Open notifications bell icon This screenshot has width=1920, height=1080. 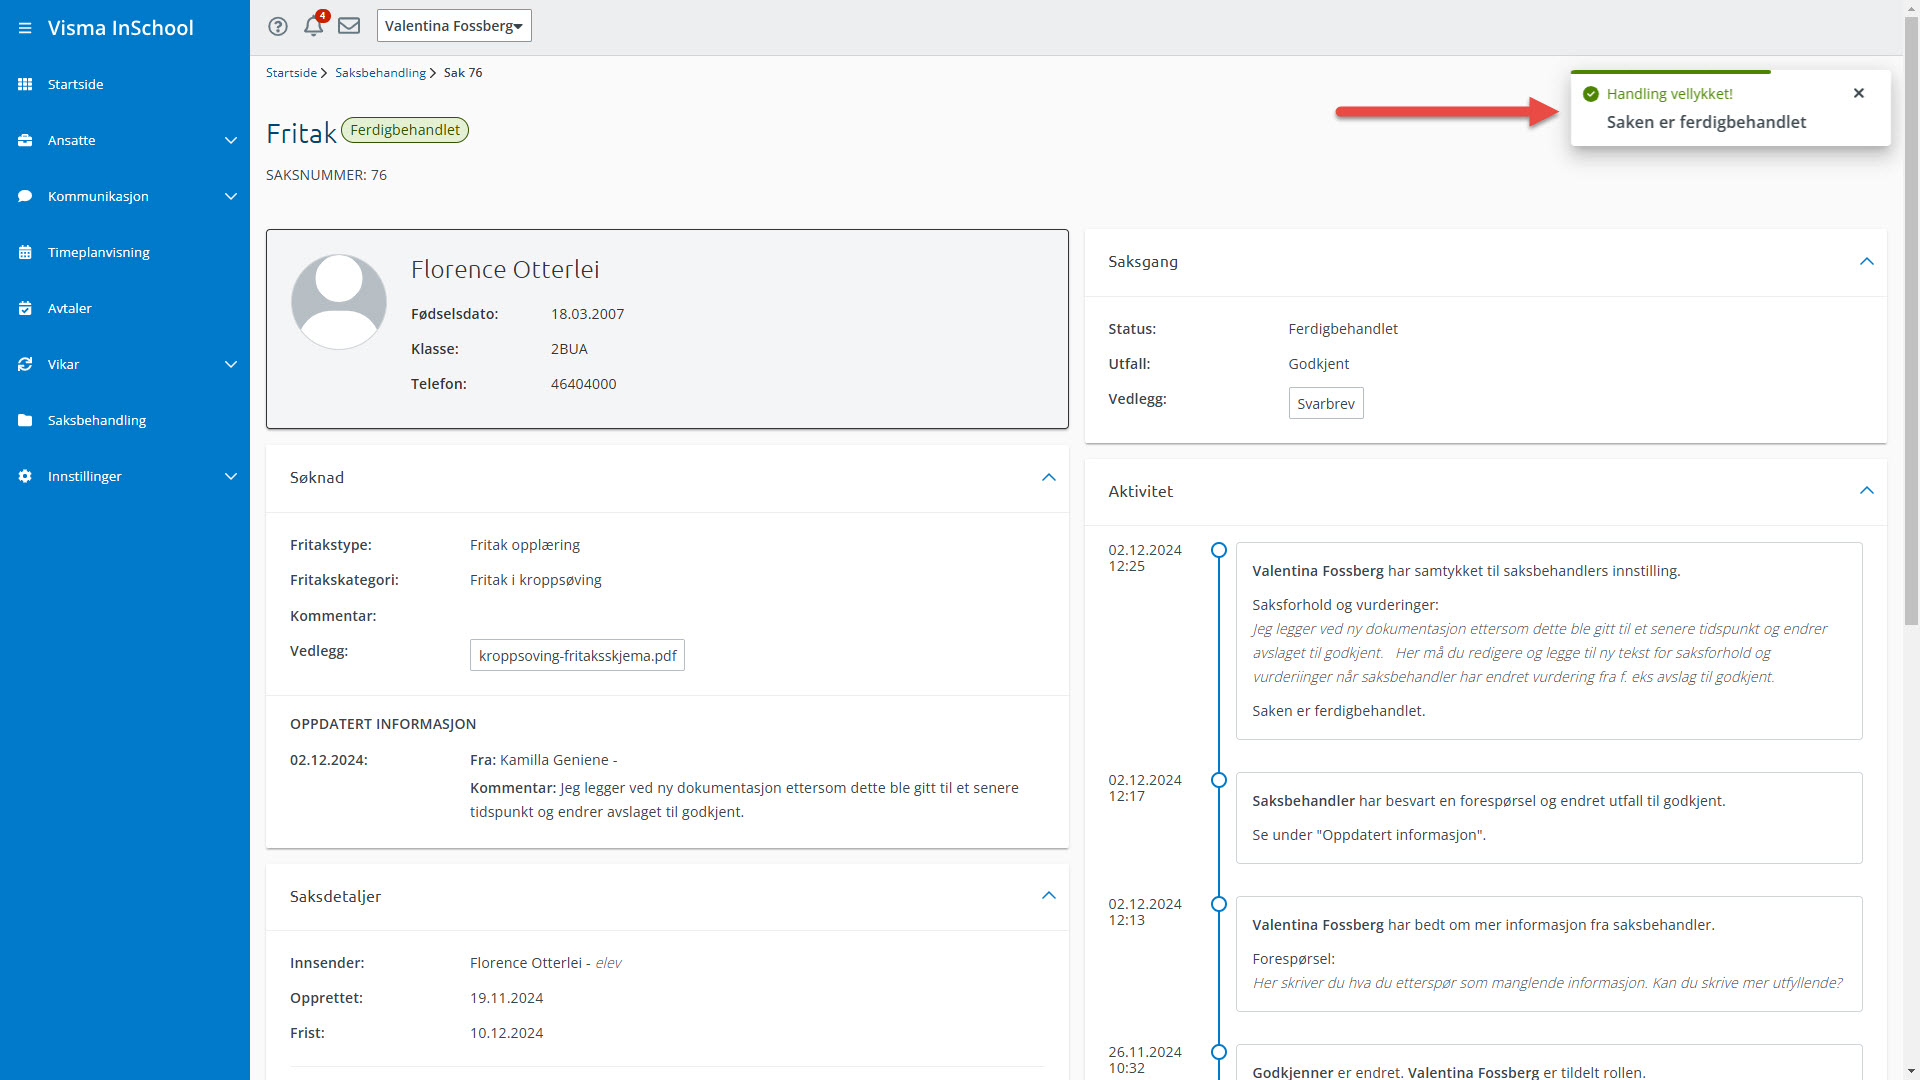(313, 26)
